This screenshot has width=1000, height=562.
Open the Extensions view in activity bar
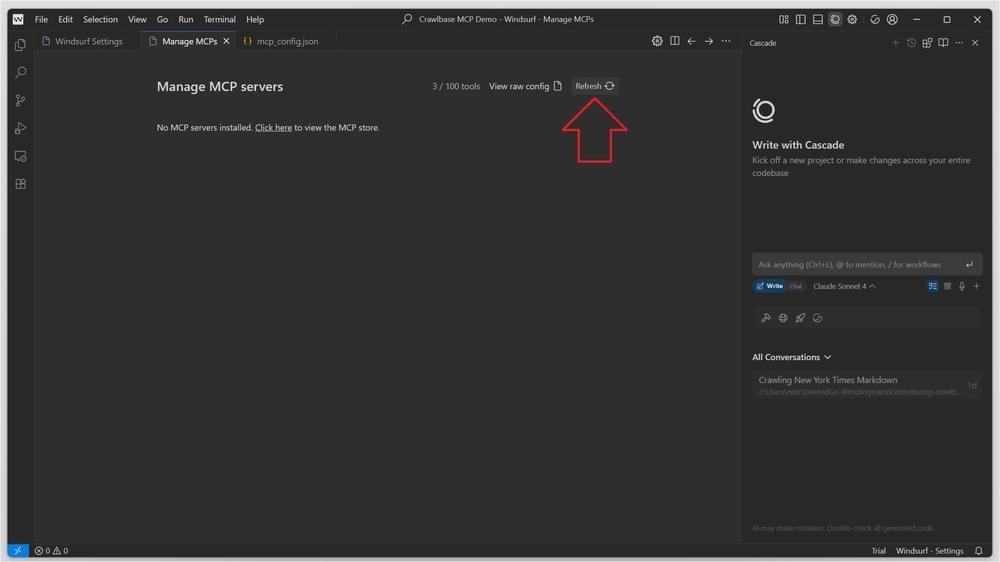[x=20, y=184]
